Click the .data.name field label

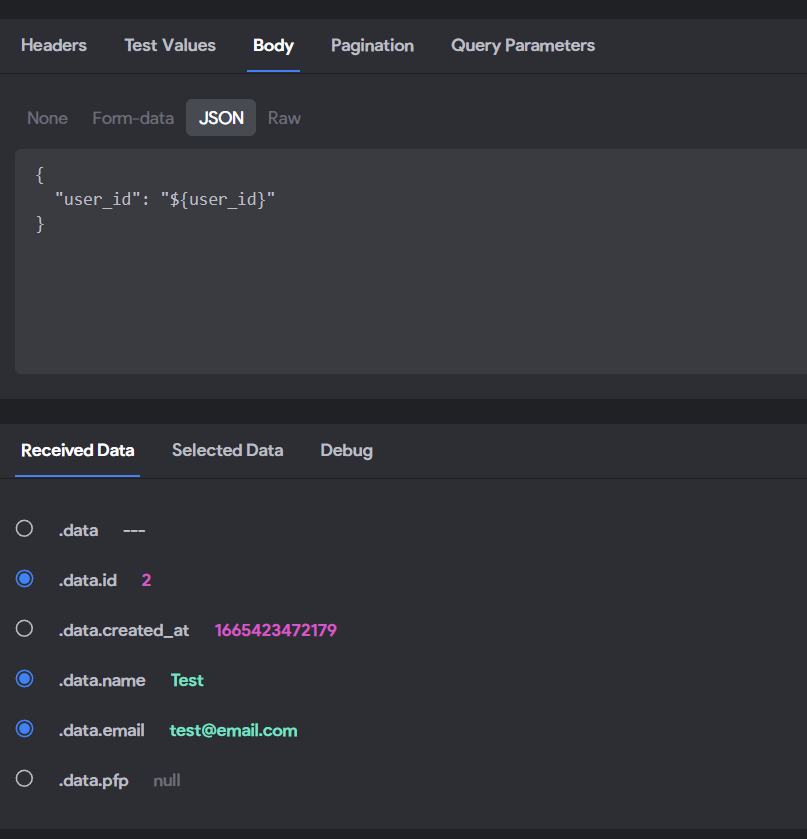tap(102, 680)
